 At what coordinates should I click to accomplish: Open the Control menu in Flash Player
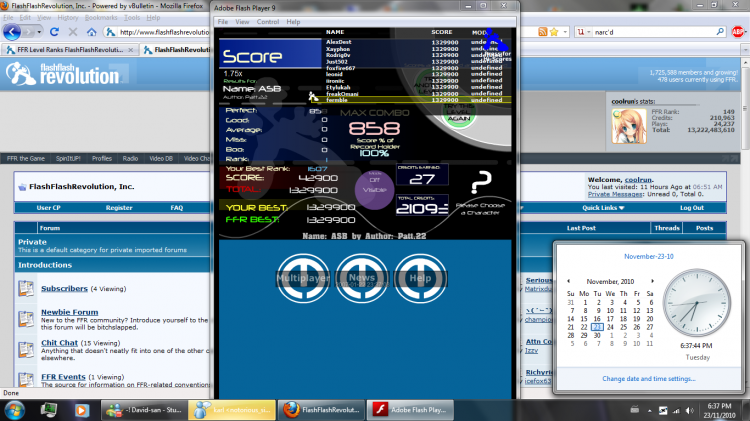click(x=267, y=22)
